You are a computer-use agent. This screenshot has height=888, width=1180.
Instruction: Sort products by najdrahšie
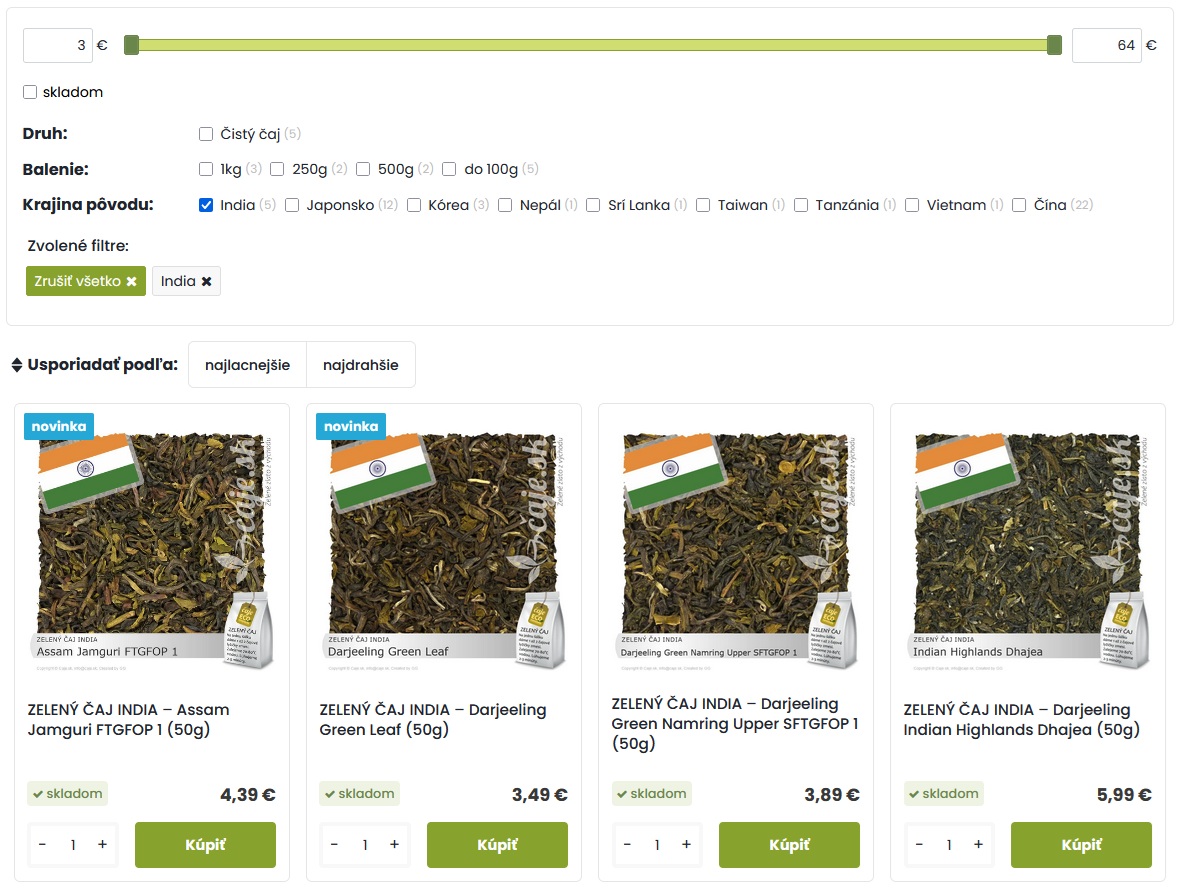[x=360, y=365]
